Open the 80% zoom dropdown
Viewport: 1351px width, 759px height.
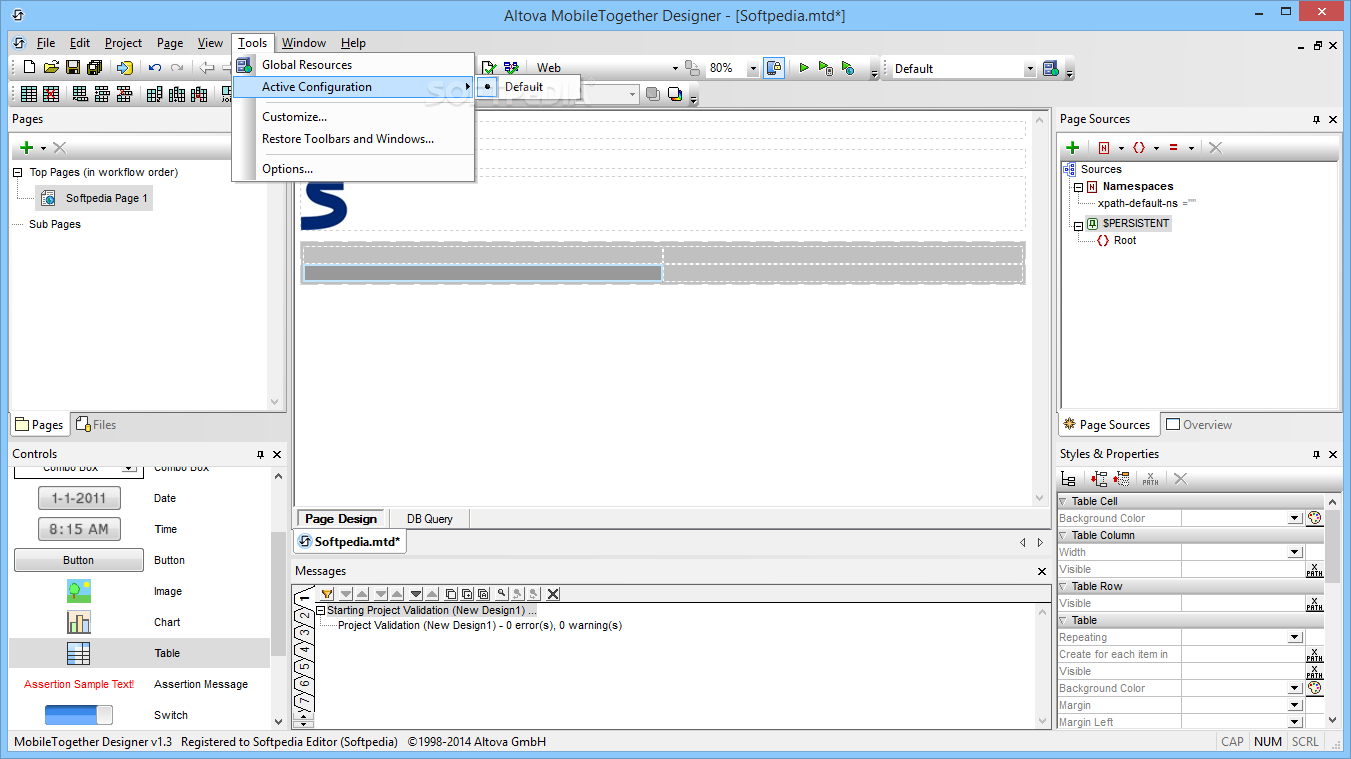tap(752, 68)
